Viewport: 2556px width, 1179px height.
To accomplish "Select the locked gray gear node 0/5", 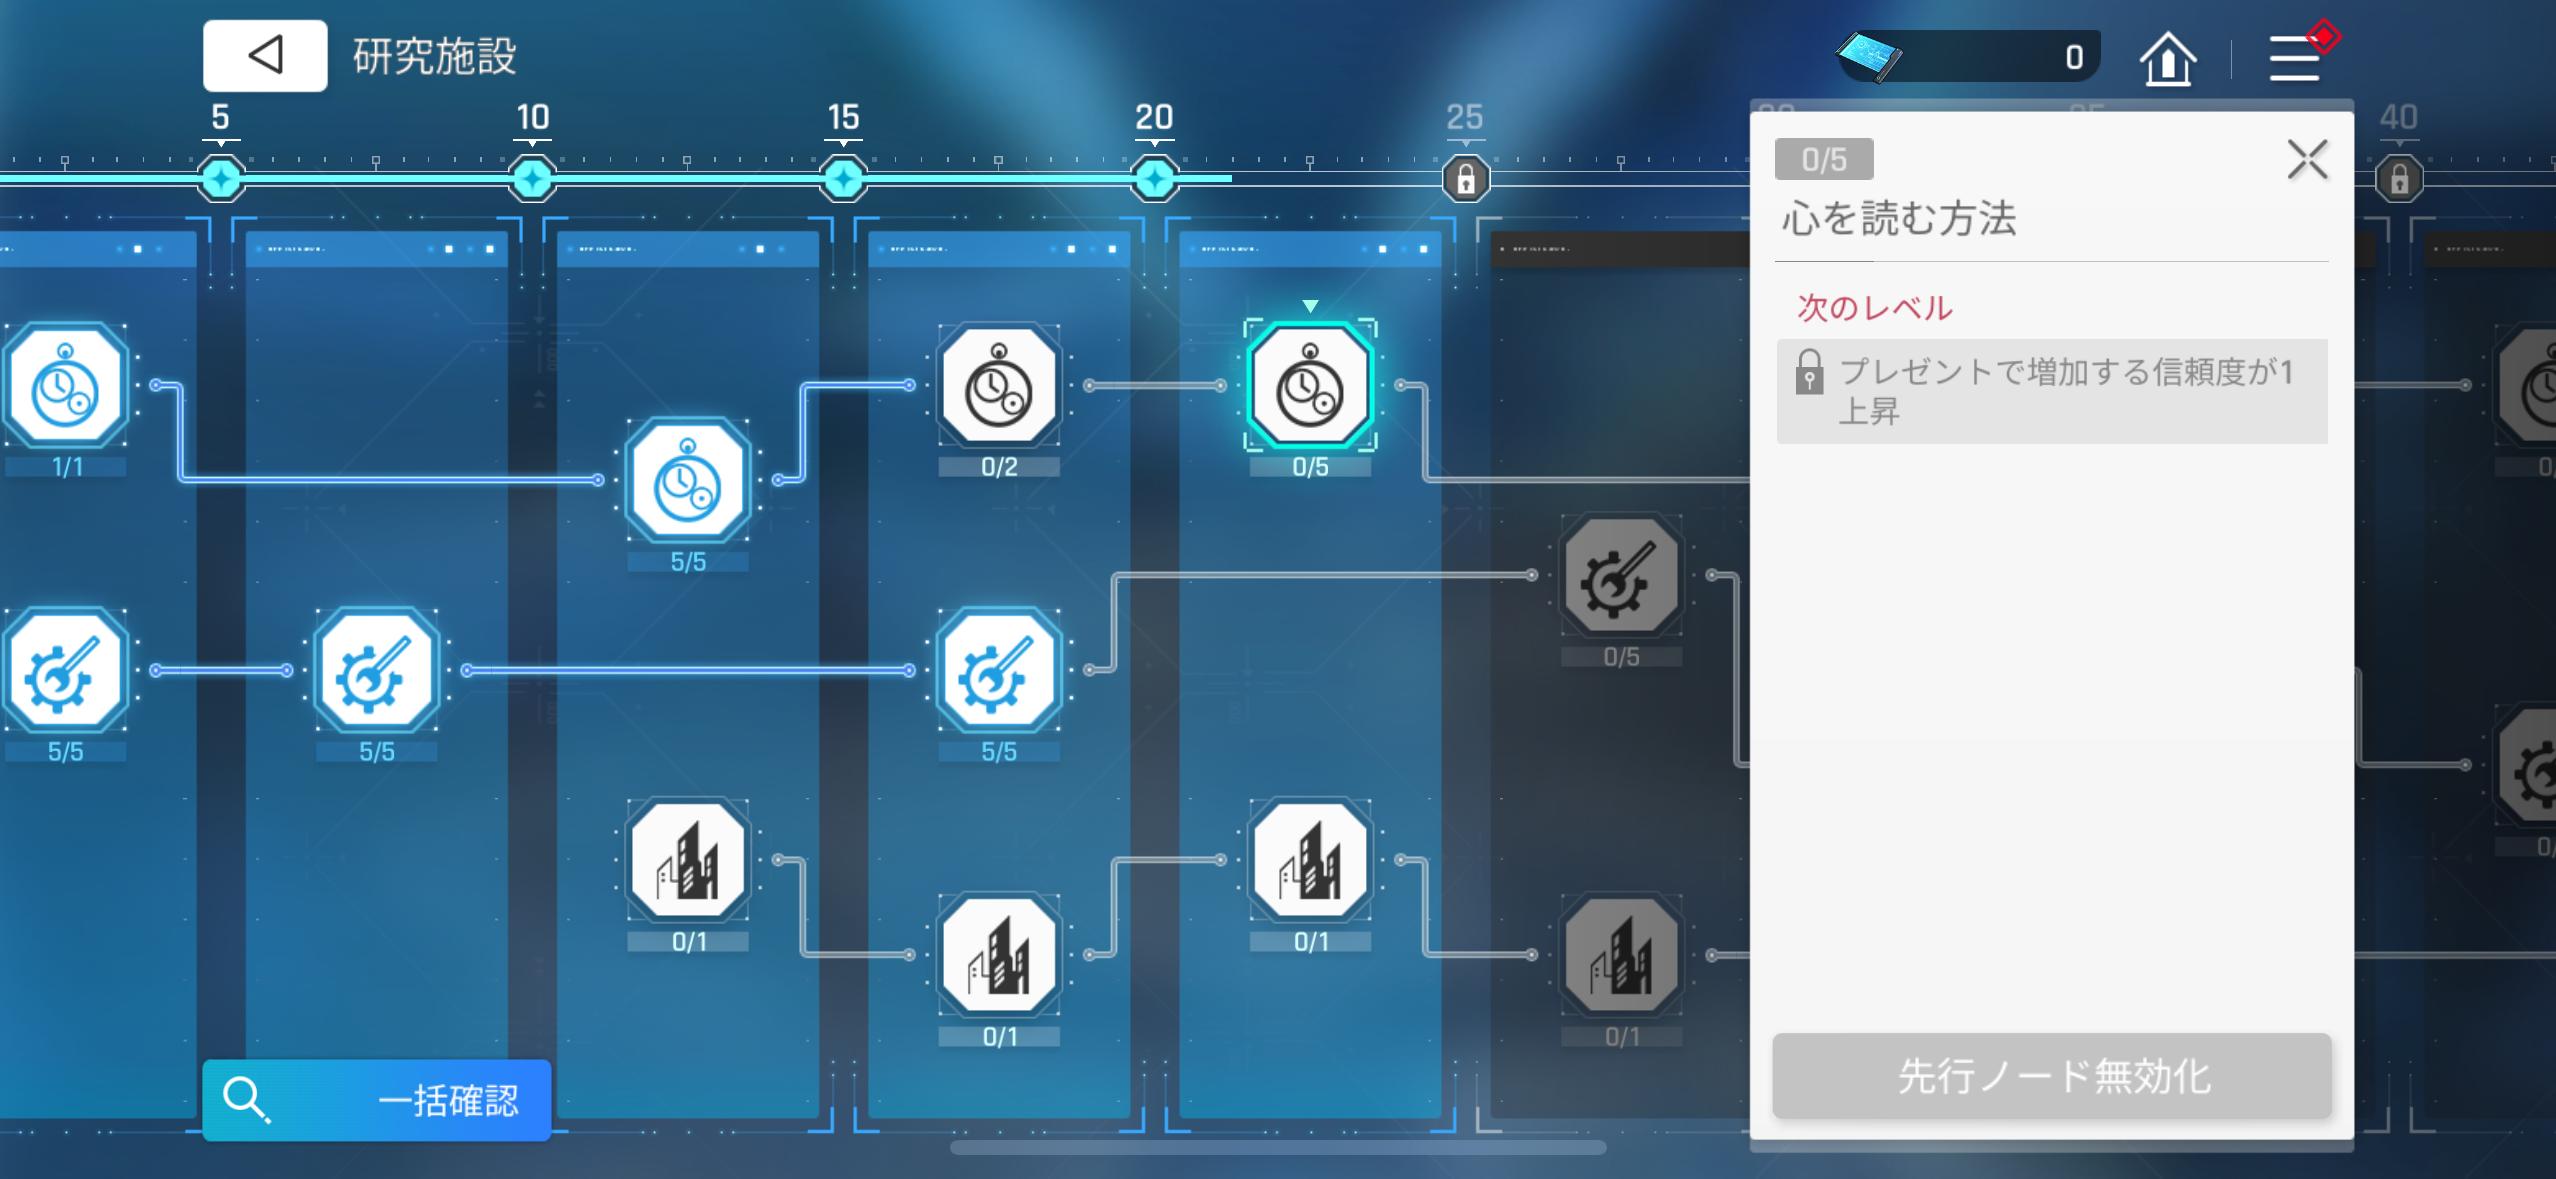I will (1621, 577).
